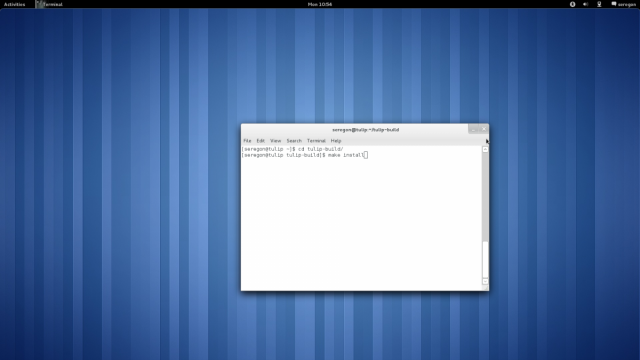Minimize the terminal window
Image resolution: width=640 pixels, height=360 pixels.
473,129
